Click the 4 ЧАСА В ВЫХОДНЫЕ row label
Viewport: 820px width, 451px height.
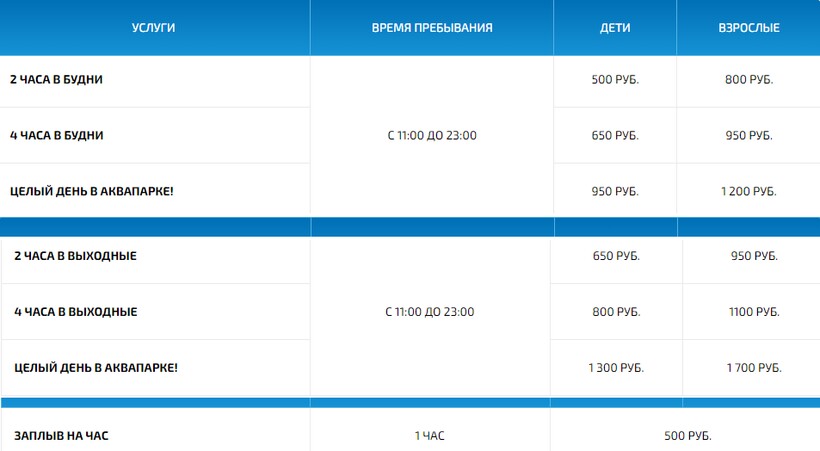pos(76,312)
